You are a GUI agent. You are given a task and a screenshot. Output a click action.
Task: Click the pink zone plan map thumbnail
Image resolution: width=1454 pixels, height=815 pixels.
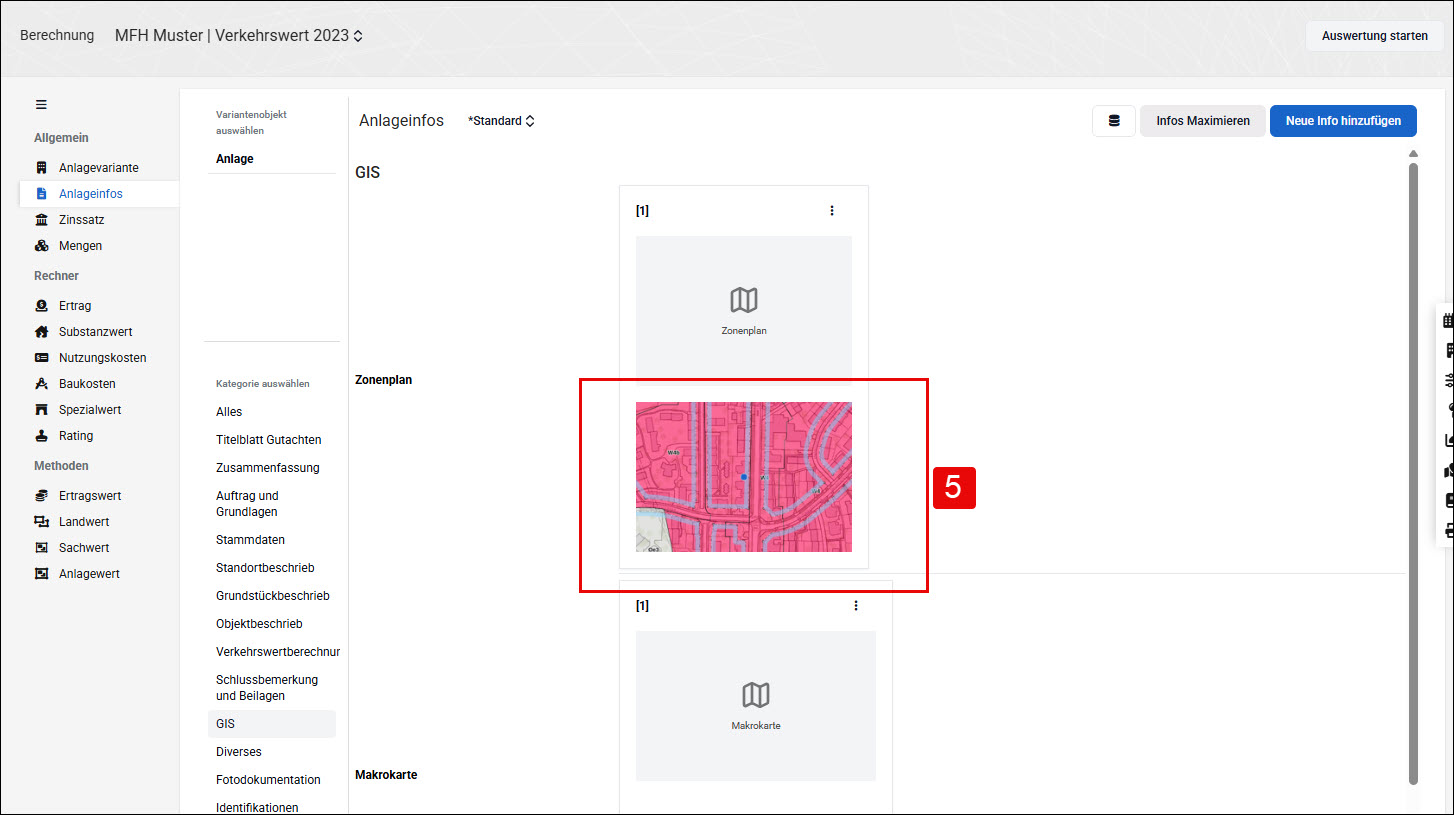pyautogui.click(x=744, y=477)
